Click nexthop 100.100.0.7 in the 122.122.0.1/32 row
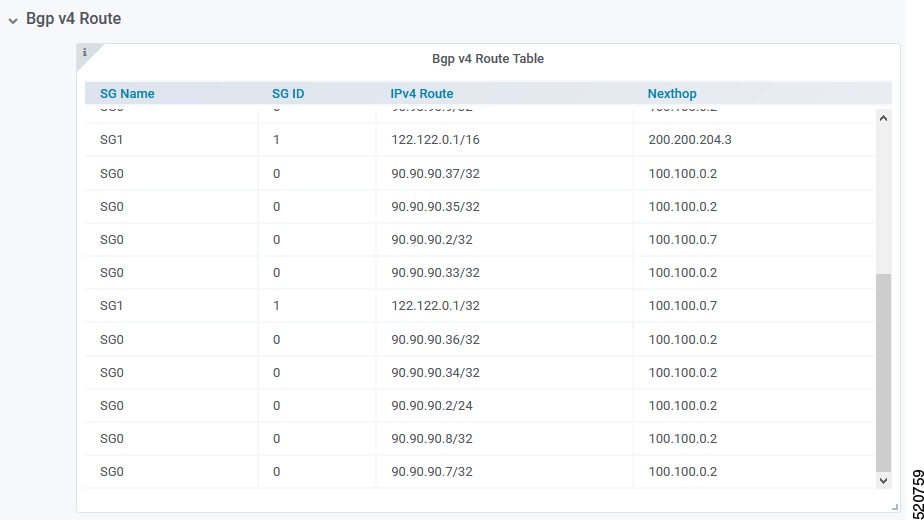The image size is (924, 520). pyautogui.click(x=682, y=305)
